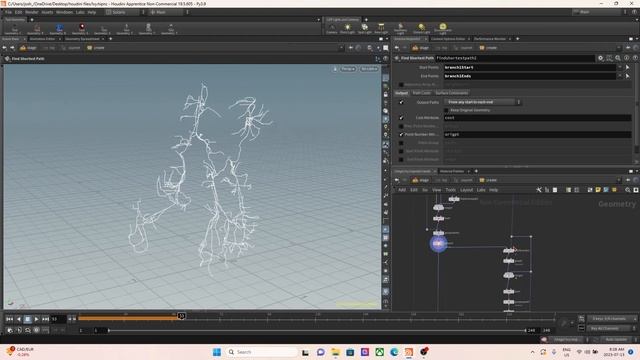This screenshot has width=640, height=360.
Task: Enable checkbox below Point Number Attribute
Action: pos(401,143)
